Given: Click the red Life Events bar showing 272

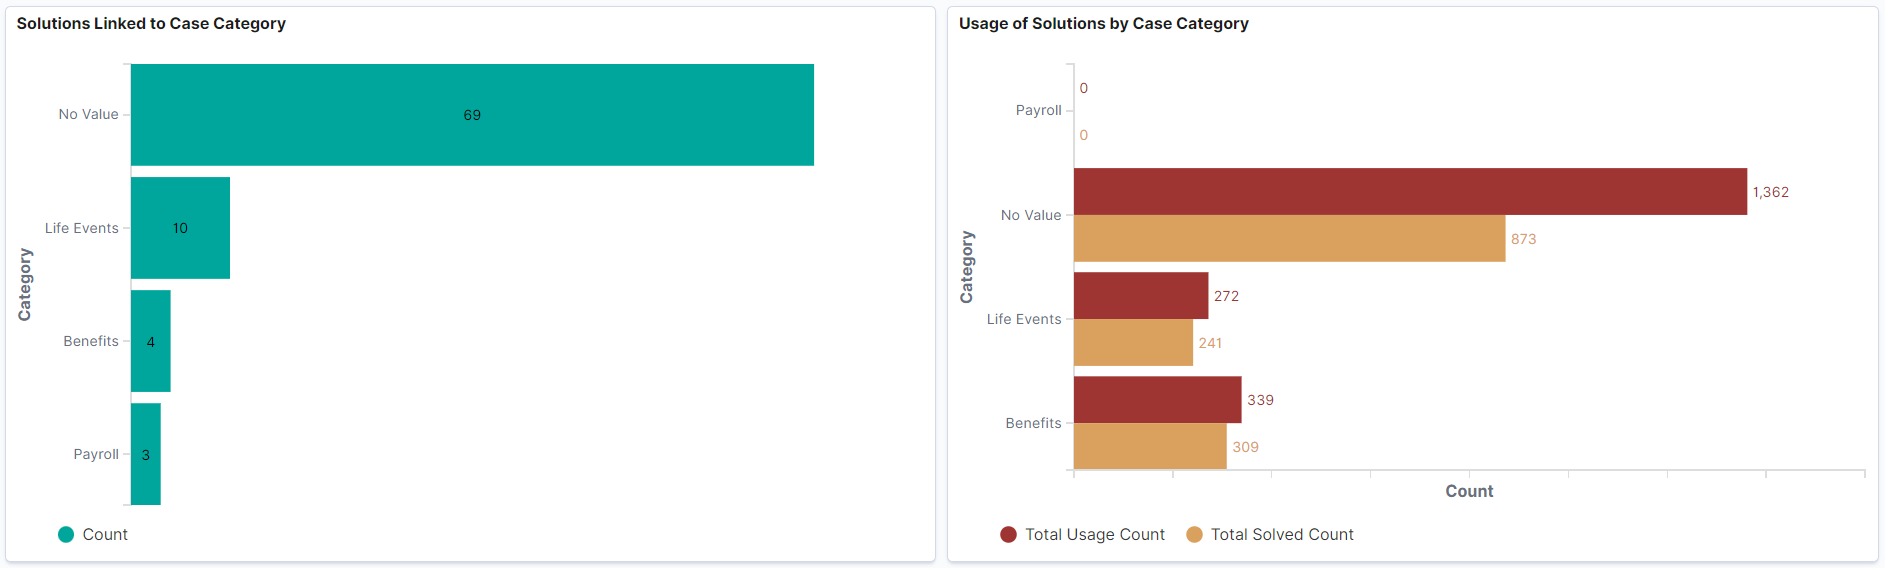Looking at the screenshot, I should (1141, 296).
